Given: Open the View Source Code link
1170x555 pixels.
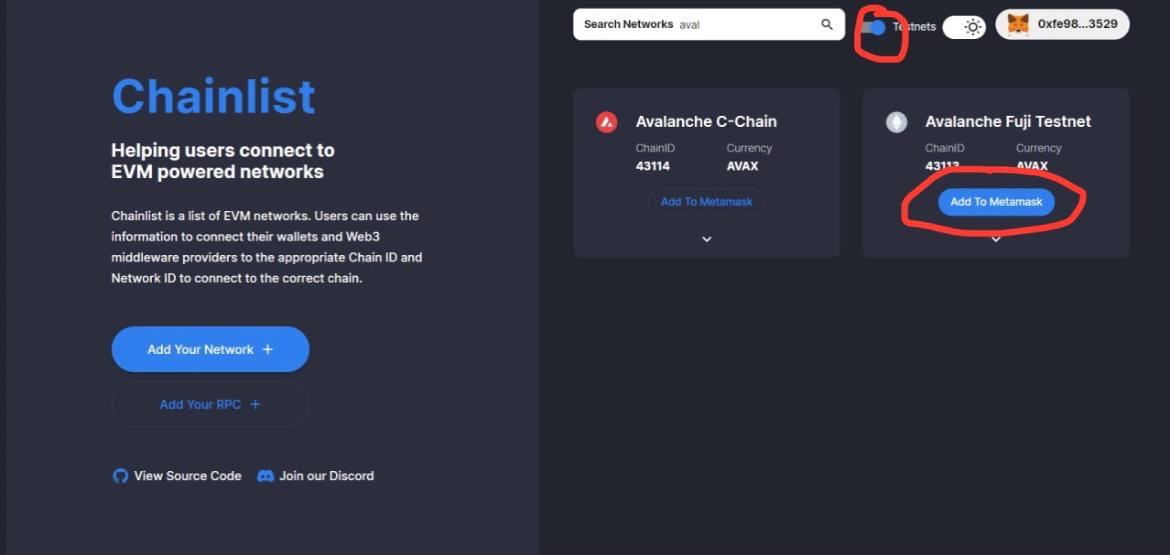Looking at the screenshot, I should 188,476.
